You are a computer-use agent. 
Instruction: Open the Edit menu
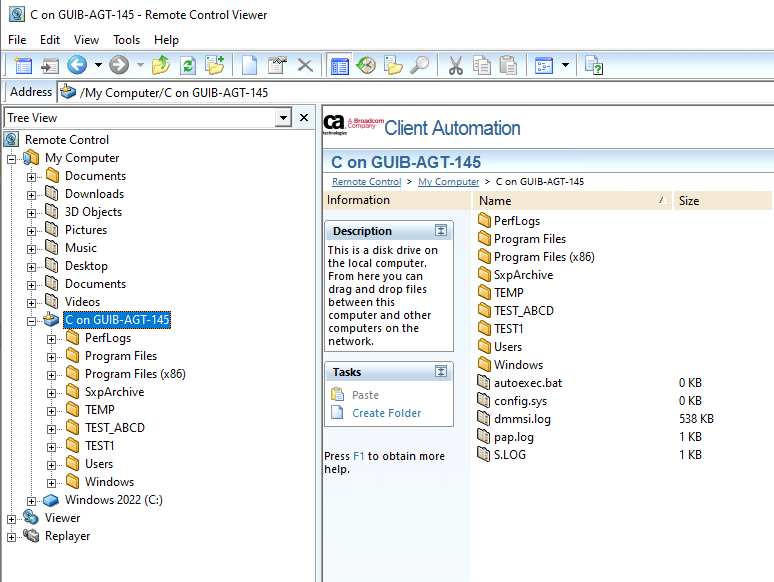tap(50, 40)
